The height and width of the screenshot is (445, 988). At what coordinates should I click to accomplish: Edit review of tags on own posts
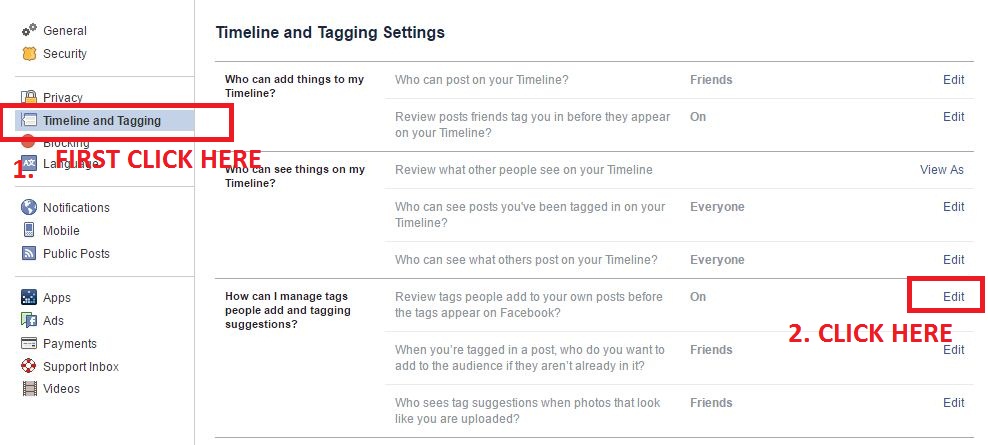click(x=953, y=297)
